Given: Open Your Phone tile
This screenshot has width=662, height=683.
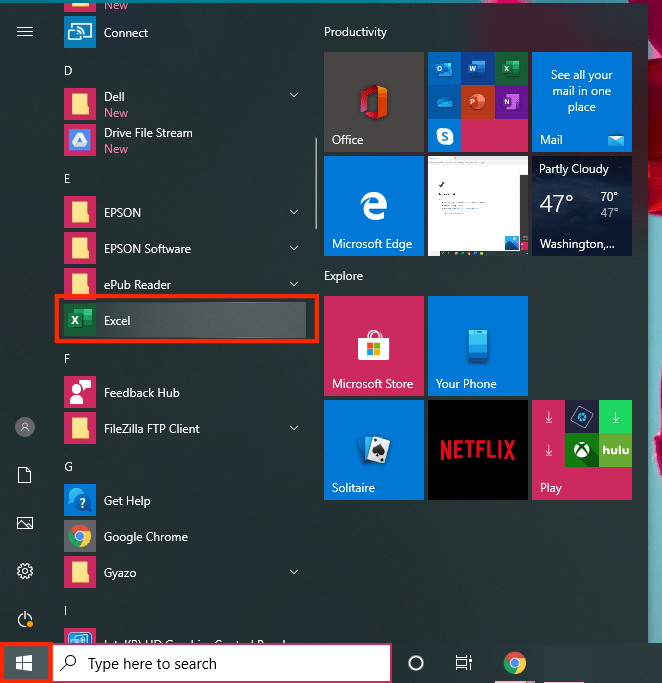Looking at the screenshot, I should point(478,346).
